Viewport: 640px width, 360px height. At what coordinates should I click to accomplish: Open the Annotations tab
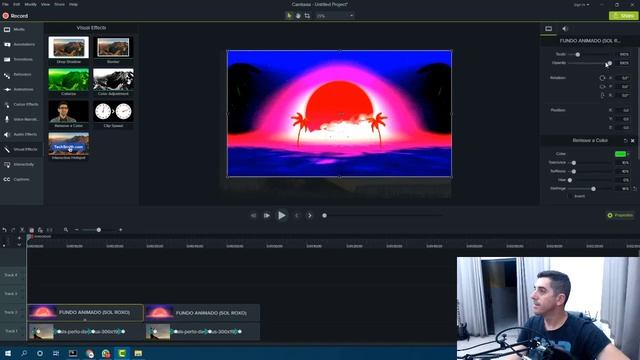21,44
